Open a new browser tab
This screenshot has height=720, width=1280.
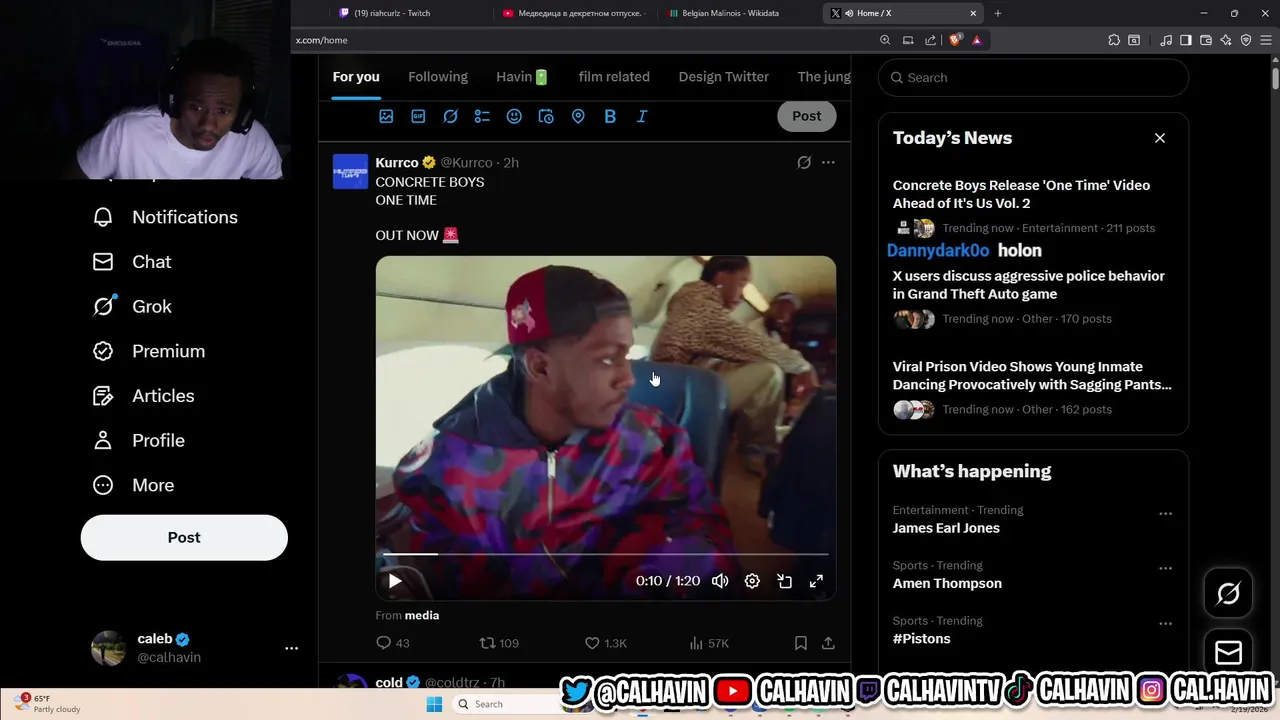tap(997, 13)
